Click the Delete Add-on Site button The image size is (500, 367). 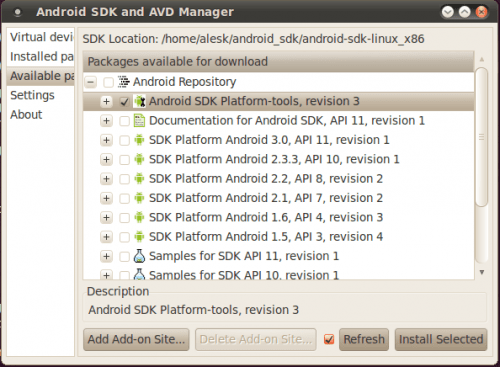(256, 339)
